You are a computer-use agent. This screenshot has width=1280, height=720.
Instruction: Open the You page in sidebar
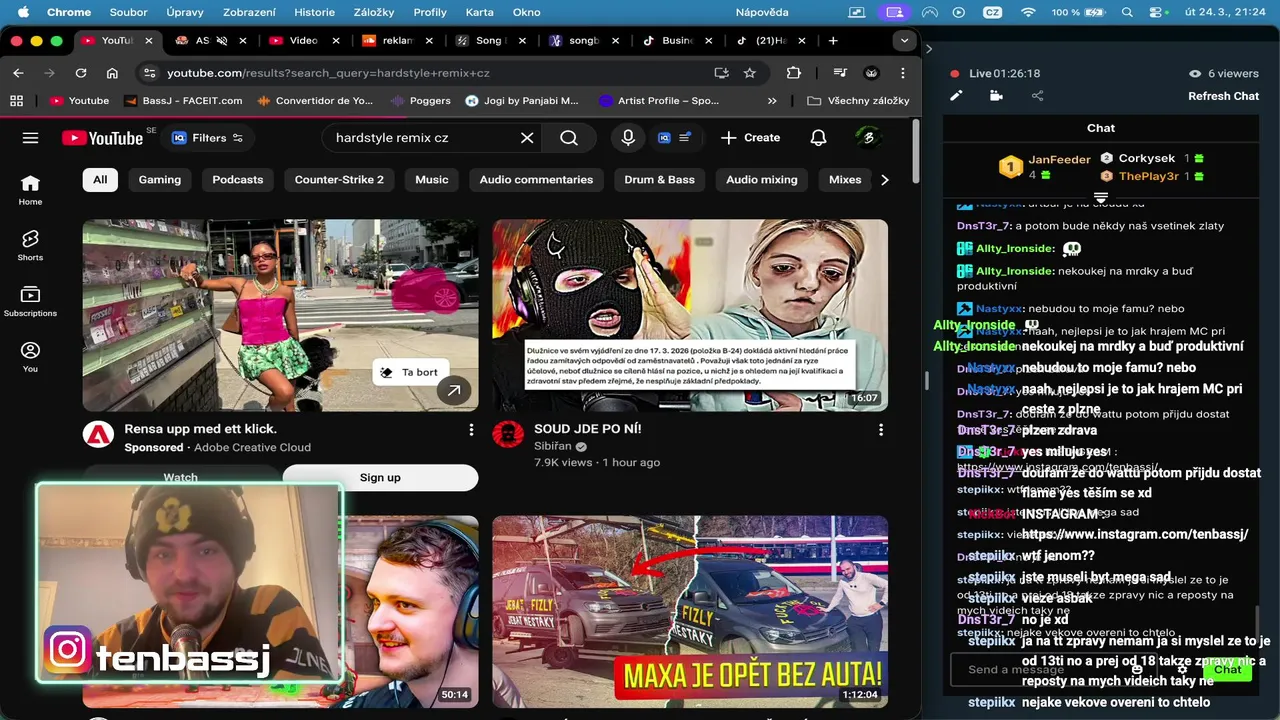click(30, 357)
